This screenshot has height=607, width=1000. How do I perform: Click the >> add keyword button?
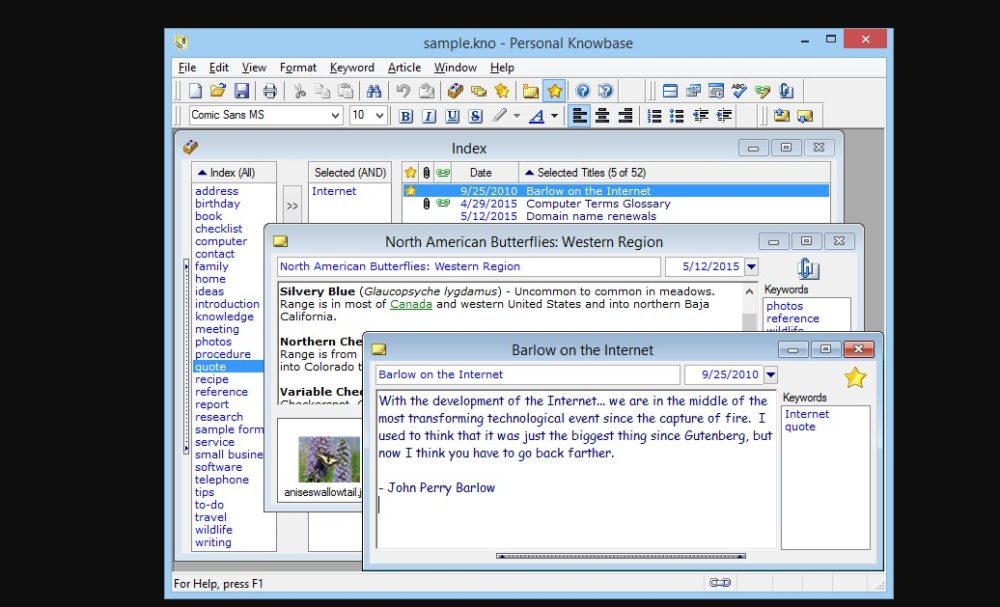point(292,206)
